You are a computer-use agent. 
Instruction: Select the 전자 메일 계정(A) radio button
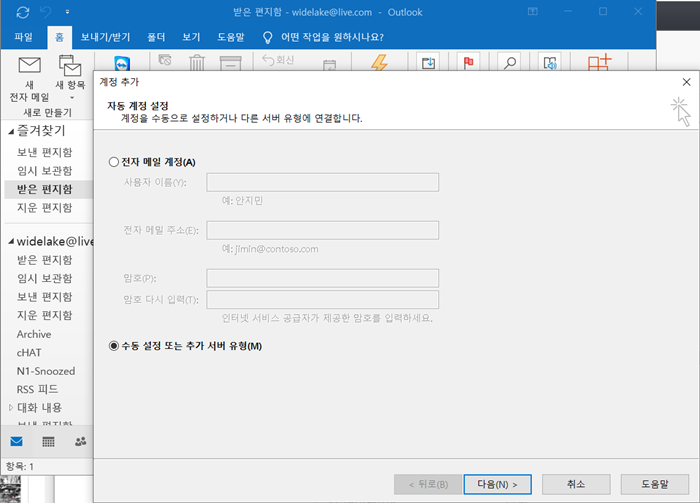coord(114,162)
